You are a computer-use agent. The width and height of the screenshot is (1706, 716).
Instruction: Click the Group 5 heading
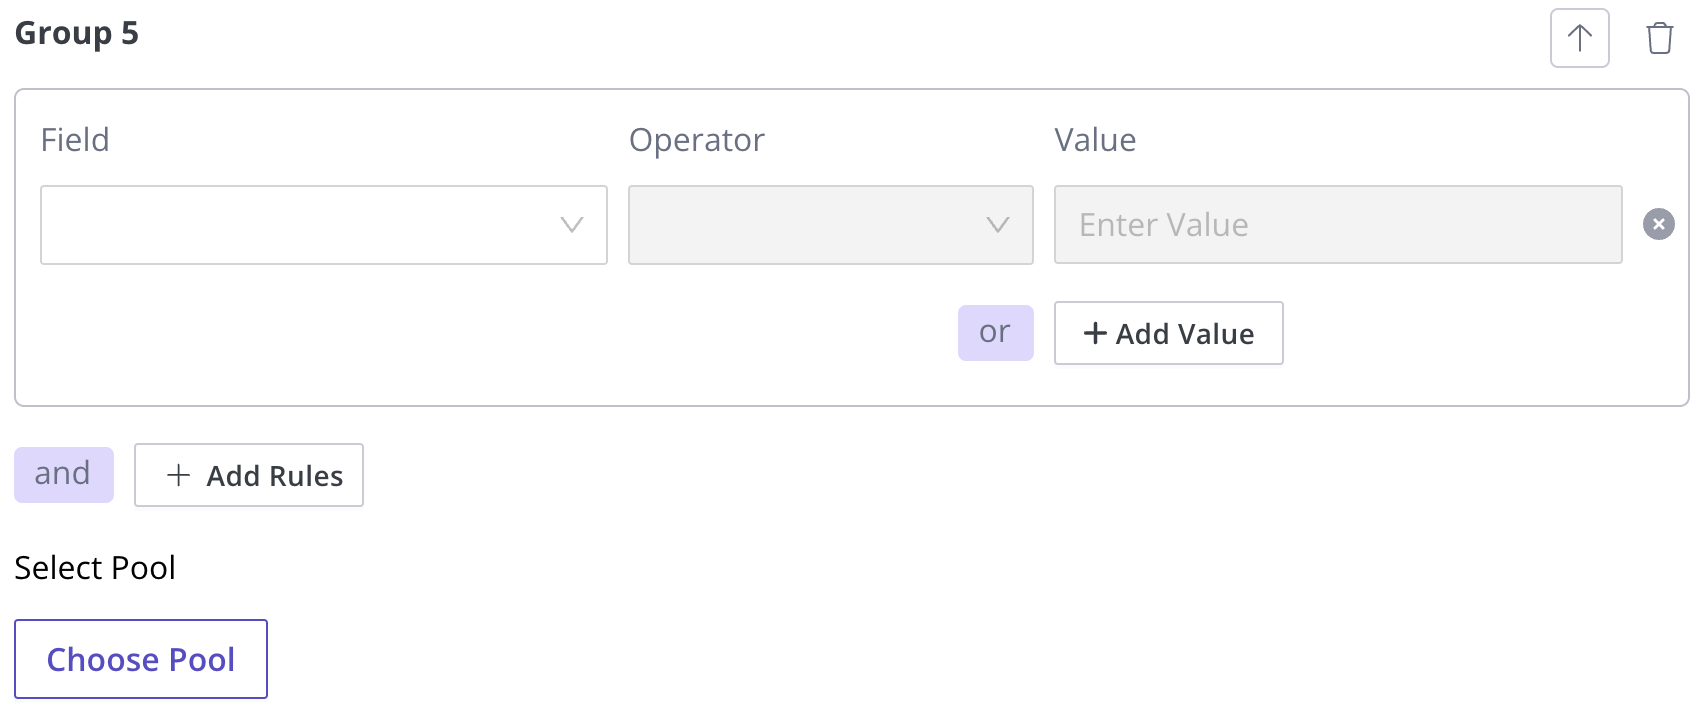click(x=77, y=33)
